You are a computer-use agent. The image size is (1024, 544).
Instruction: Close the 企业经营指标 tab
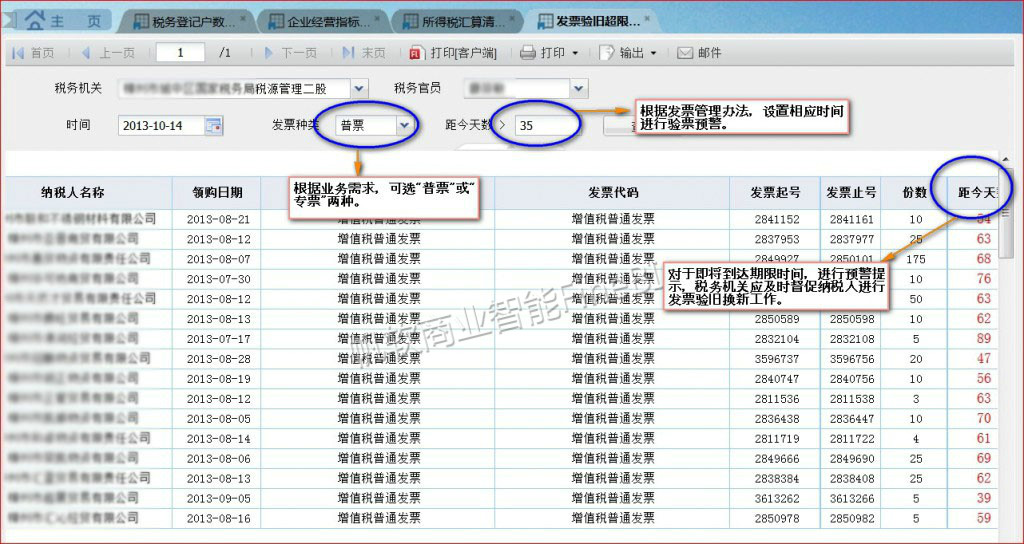[378, 18]
